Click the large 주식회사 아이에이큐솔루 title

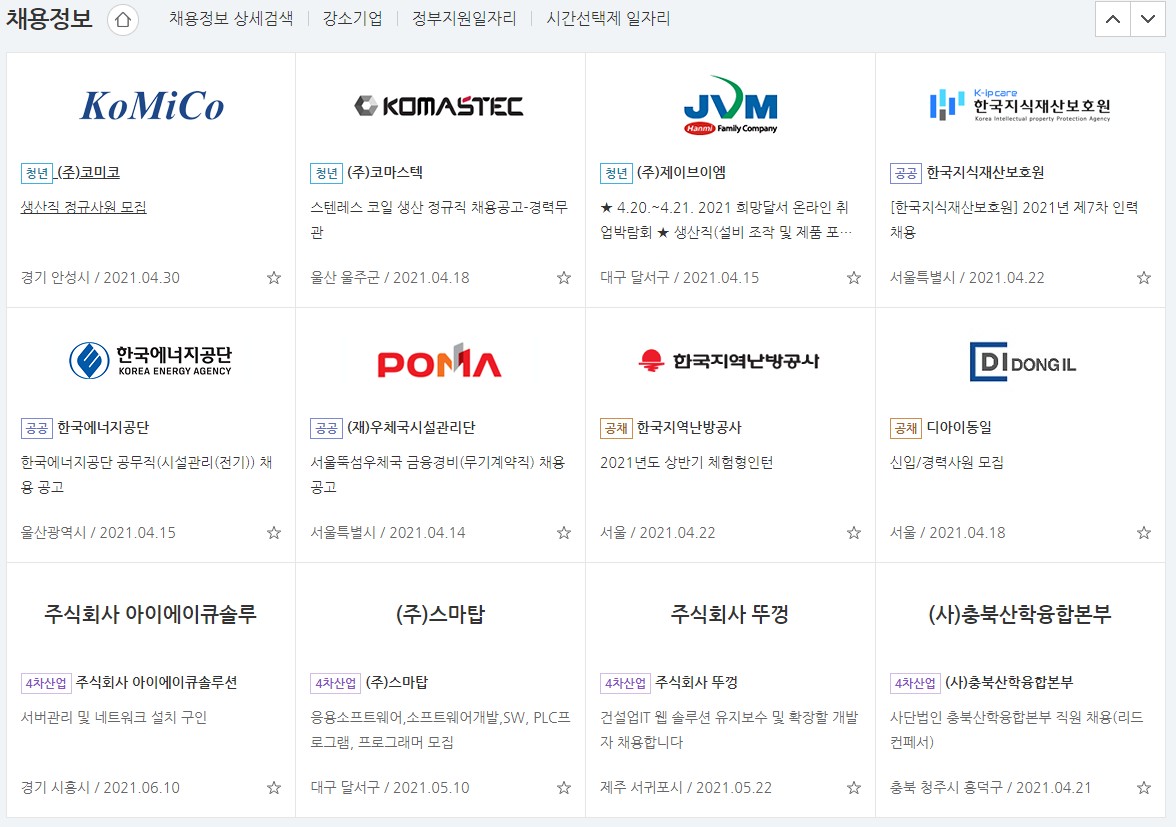click(x=151, y=614)
